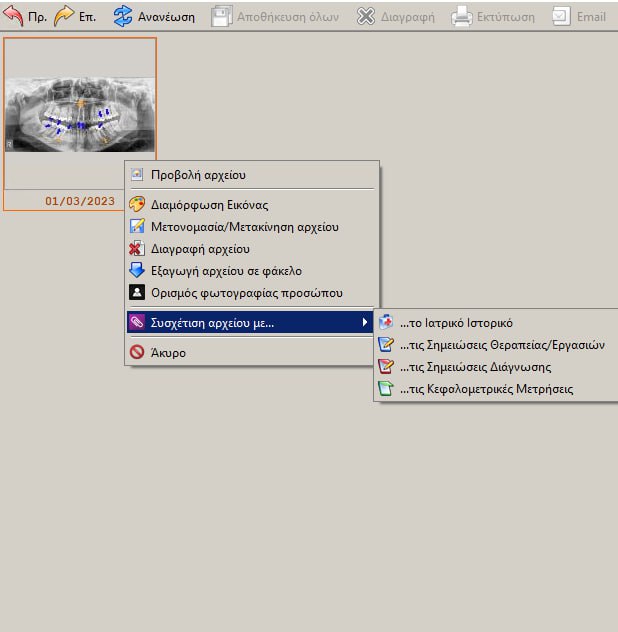Select τις Κεφαλομετρικές Μετρήσεις option
618x632 pixels.
pyautogui.click(x=486, y=389)
